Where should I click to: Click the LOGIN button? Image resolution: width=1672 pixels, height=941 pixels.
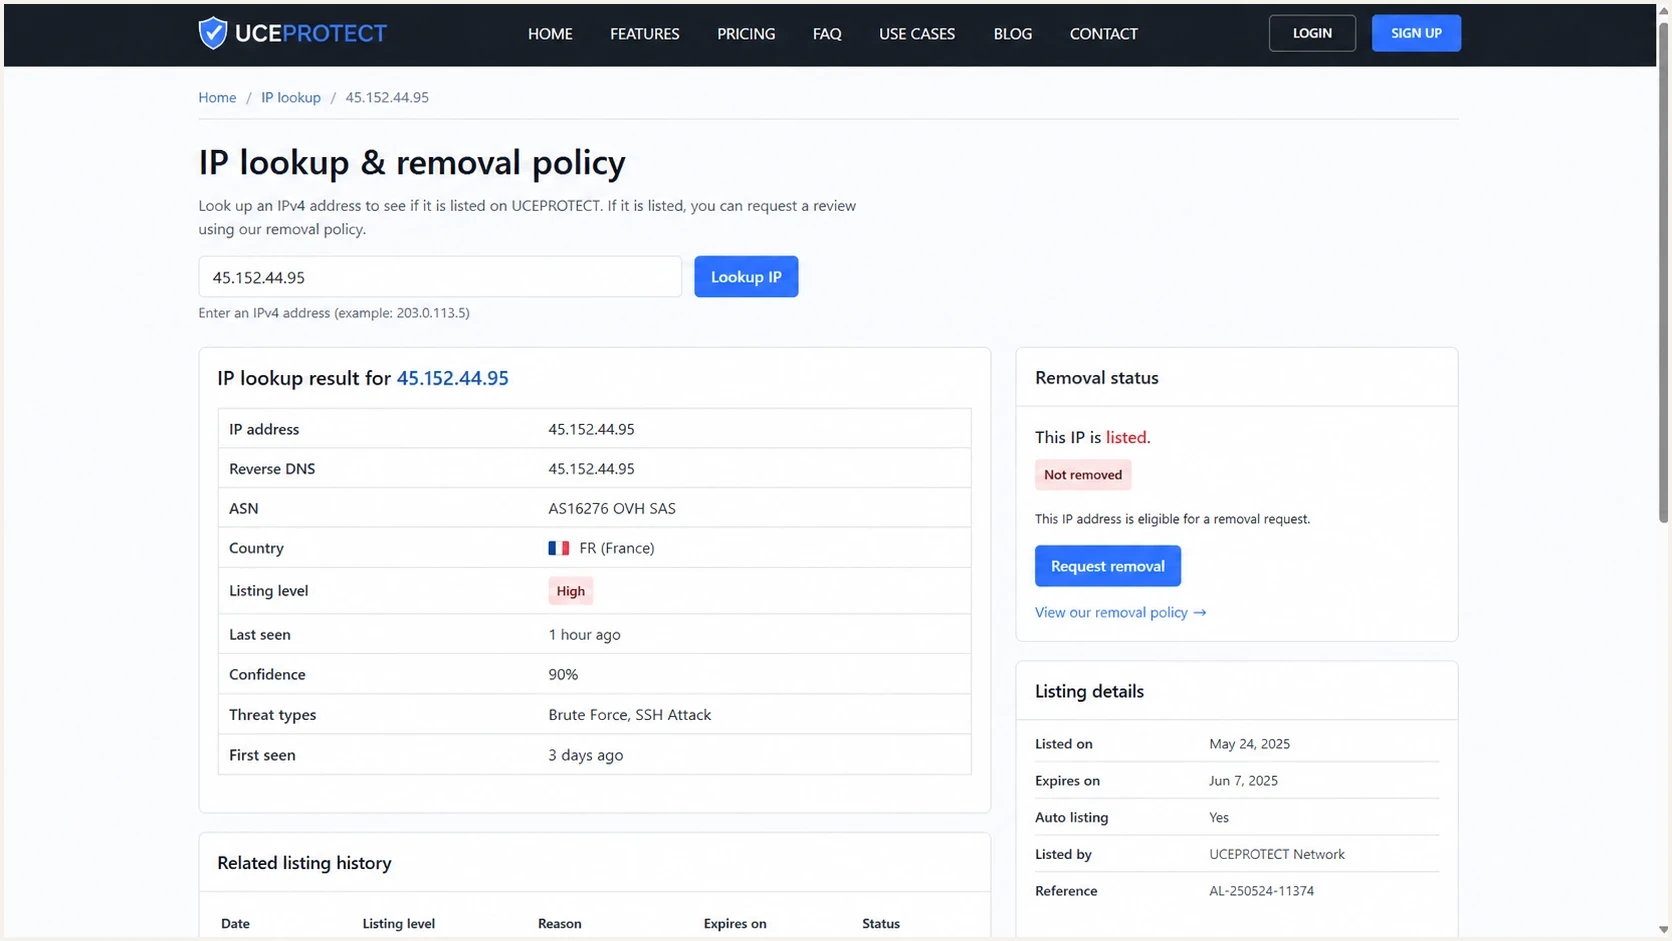tap(1312, 33)
